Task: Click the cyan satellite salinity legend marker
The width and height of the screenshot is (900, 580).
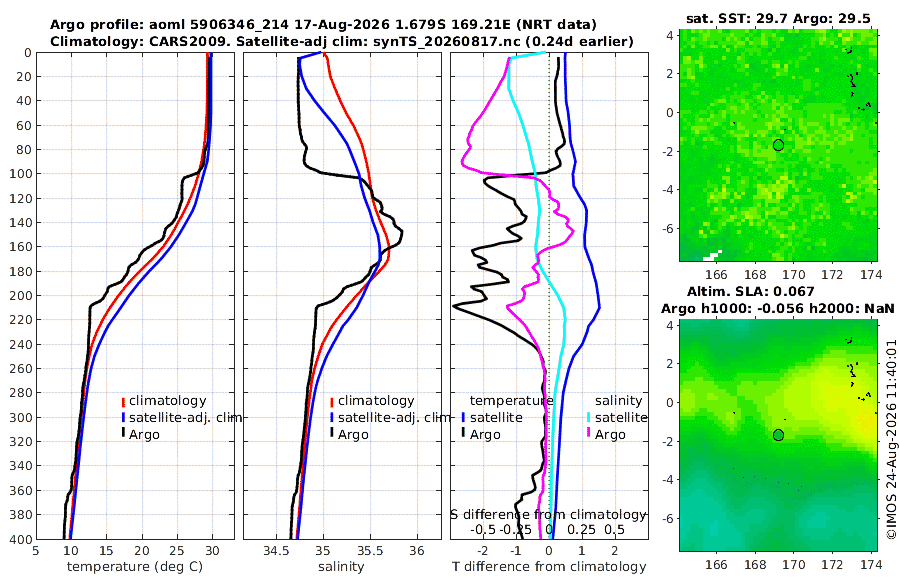Action: click(589, 417)
